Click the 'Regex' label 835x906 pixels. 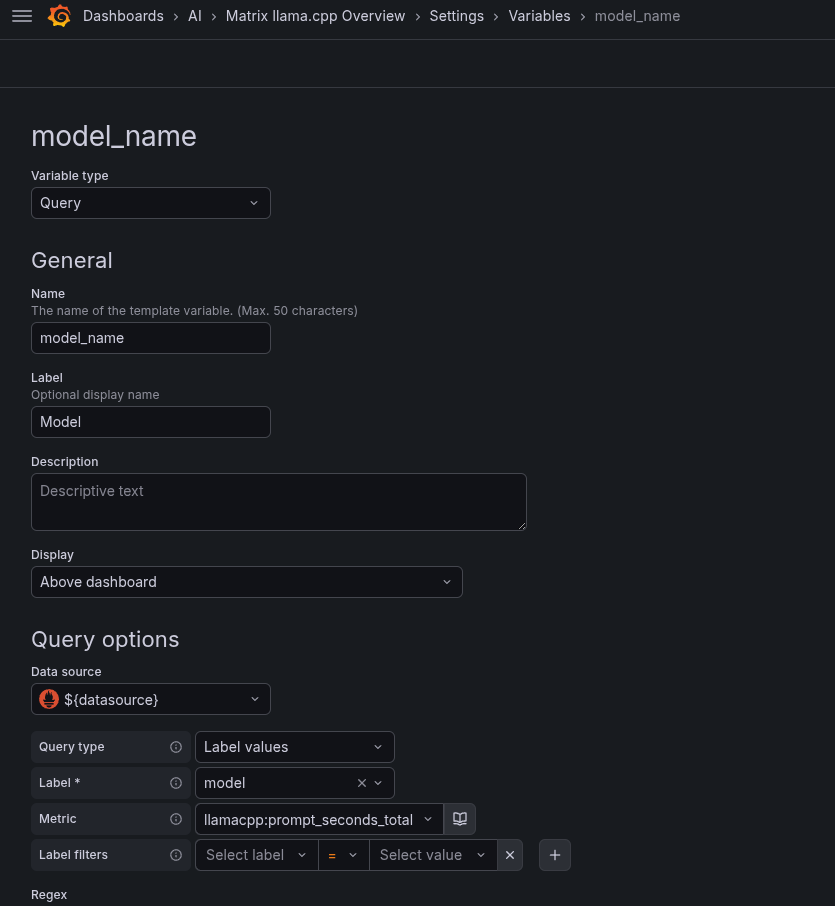[x=49, y=894]
